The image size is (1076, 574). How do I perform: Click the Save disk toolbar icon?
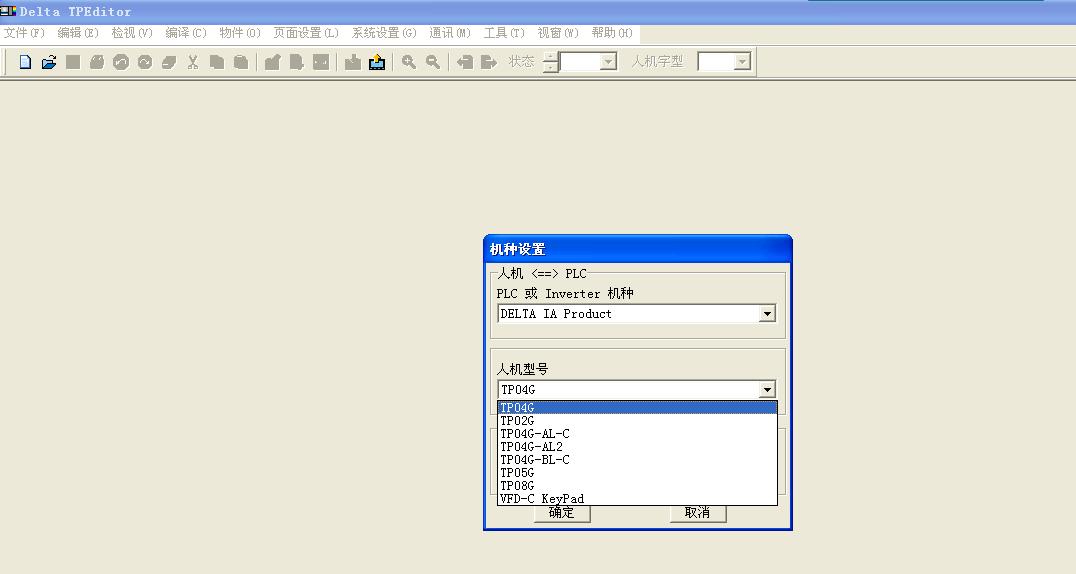tap(73, 62)
